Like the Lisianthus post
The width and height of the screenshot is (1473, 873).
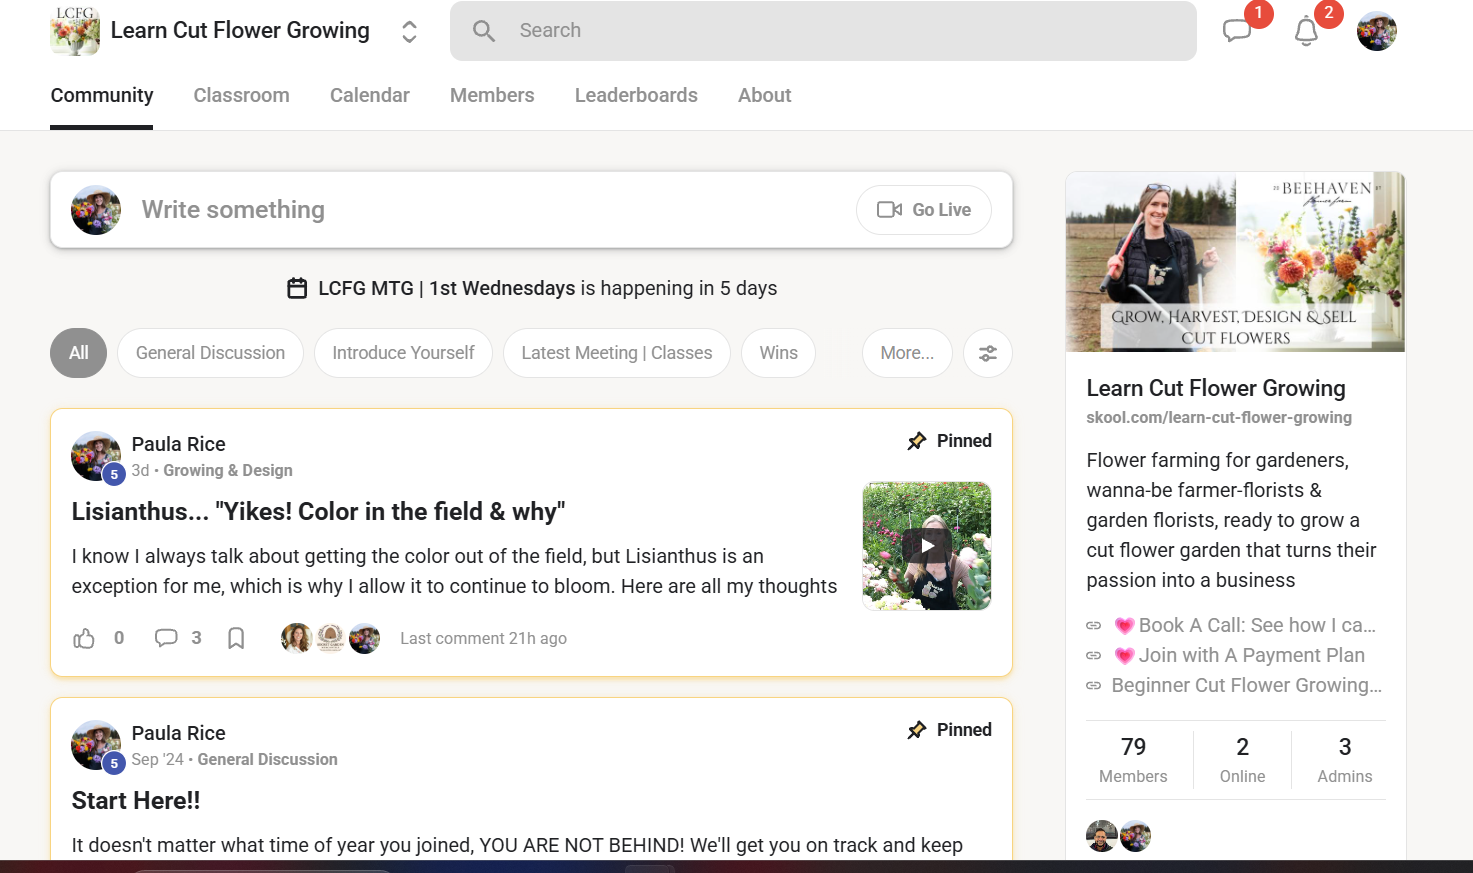[x=84, y=638]
